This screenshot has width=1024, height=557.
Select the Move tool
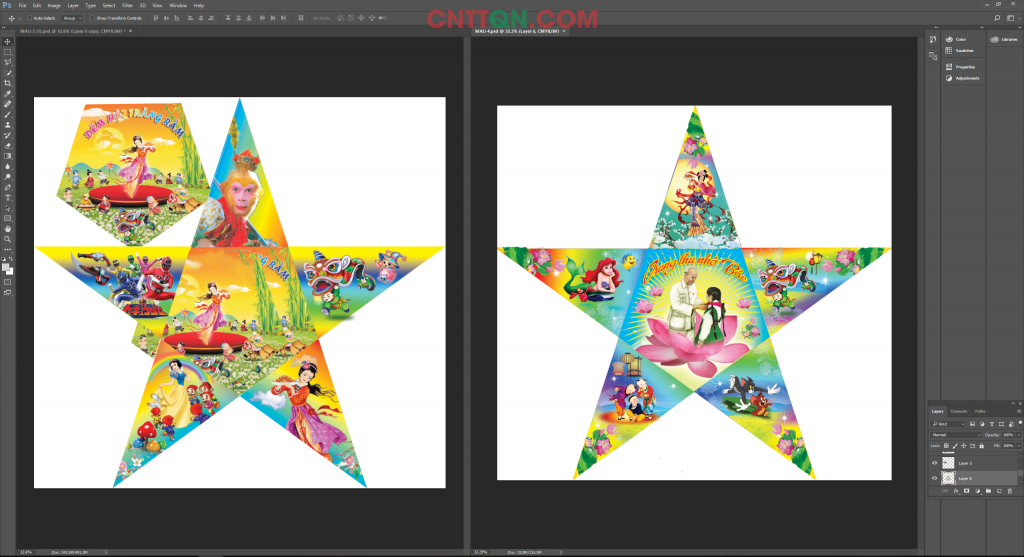point(8,42)
